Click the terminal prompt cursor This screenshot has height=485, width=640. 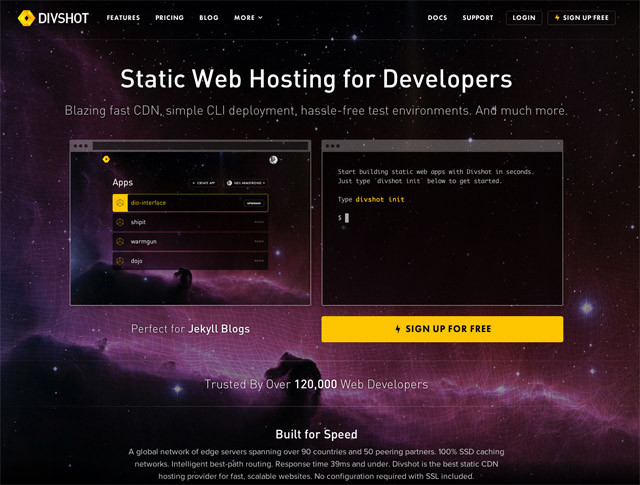pos(347,218)
